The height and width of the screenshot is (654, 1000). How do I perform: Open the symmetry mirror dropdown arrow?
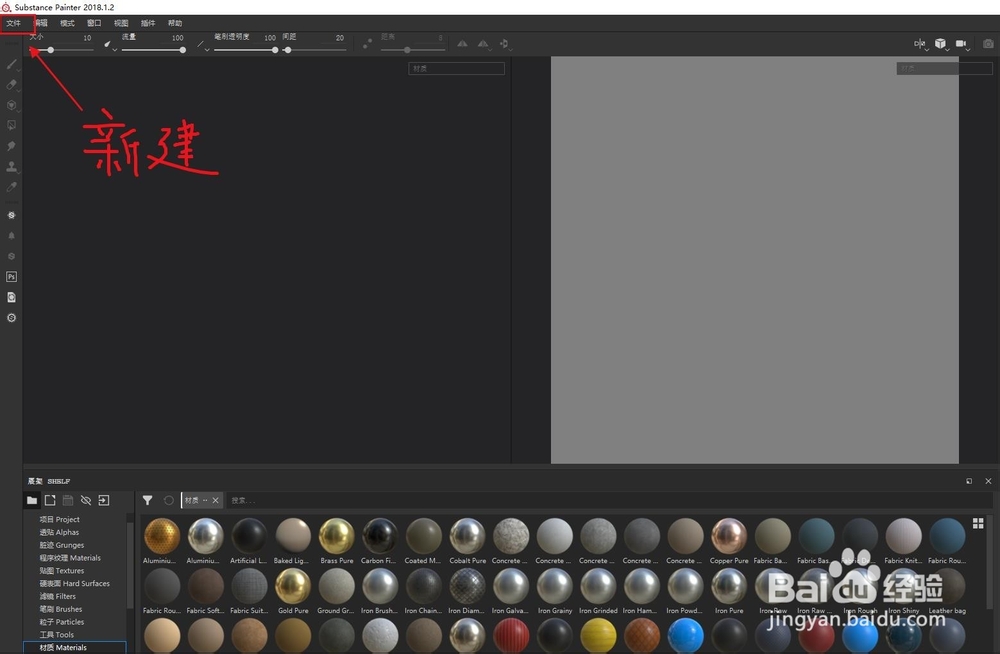[x=927, y=49]
